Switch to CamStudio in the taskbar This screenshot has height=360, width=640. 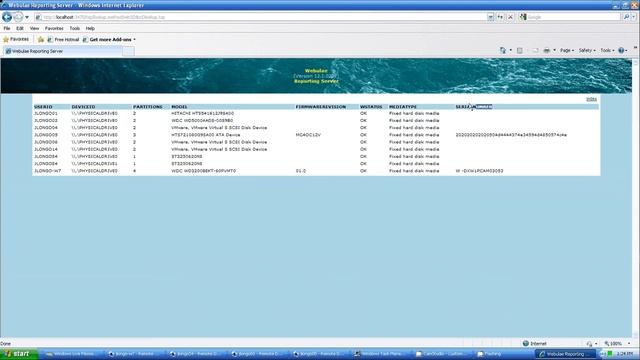(x=442, y=354)
